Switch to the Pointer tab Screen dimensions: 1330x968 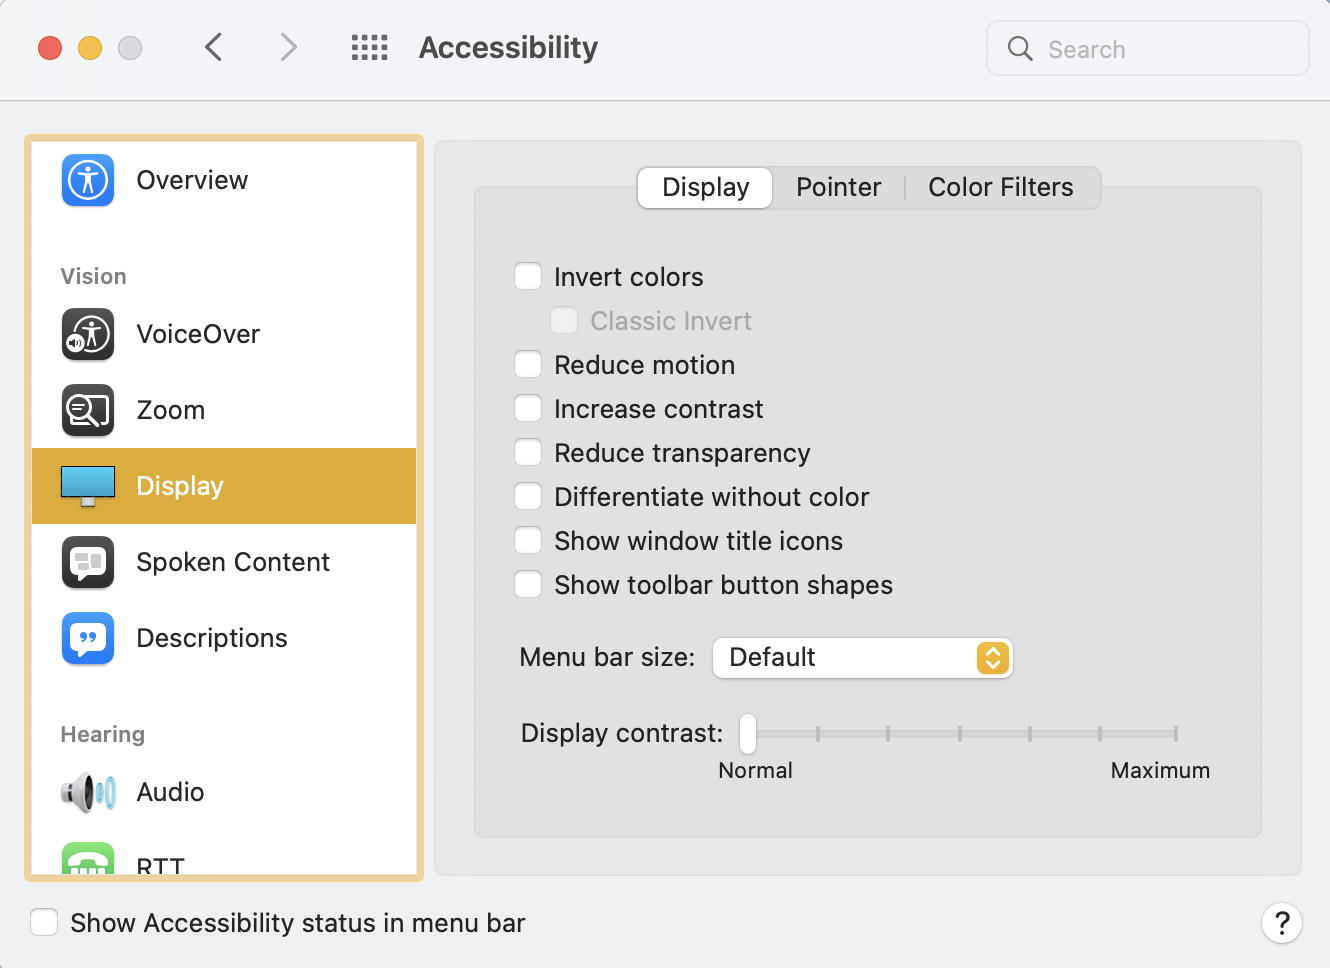(x=838, y=188)
